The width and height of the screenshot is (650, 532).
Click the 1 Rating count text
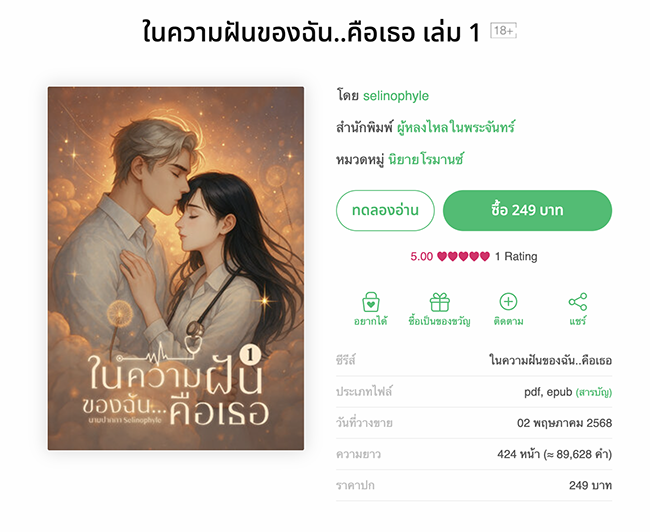point(516,256)
